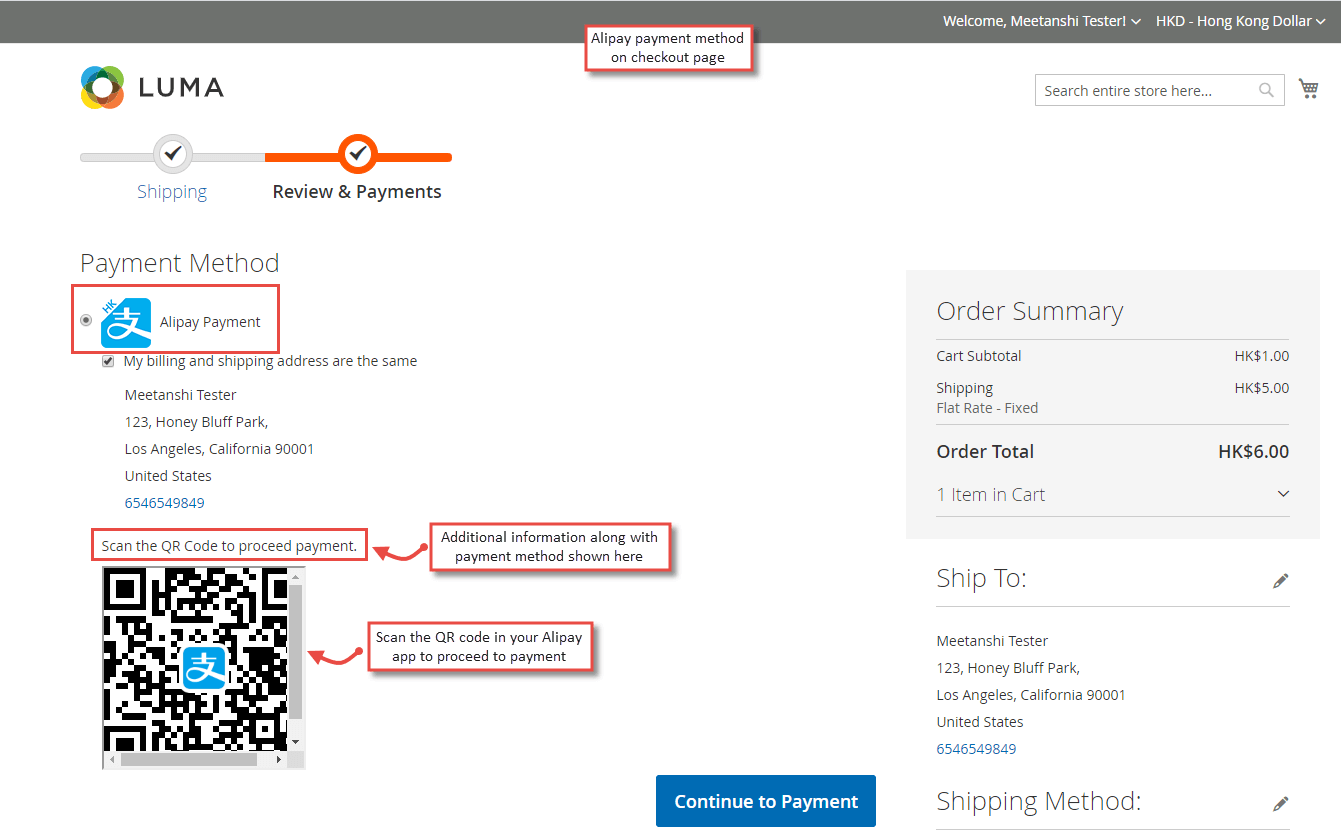The width and height of the screenshot is (1341, 839).
Task: Edit the Ship To address via pencil icon
Action: click(1281, 580)
